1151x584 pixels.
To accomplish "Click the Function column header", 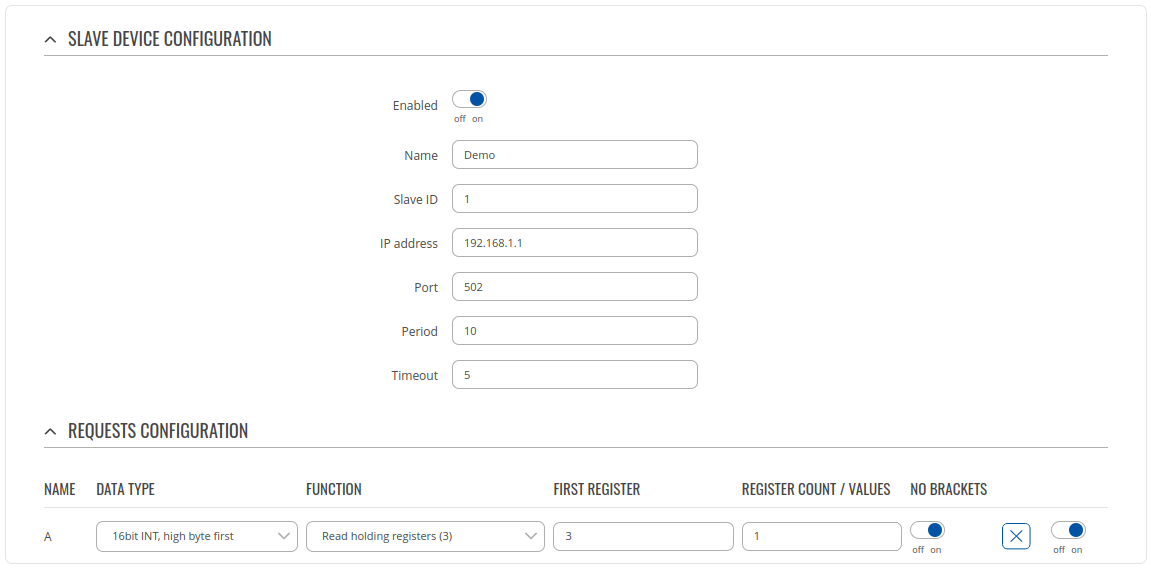I will tap(333, 489).
